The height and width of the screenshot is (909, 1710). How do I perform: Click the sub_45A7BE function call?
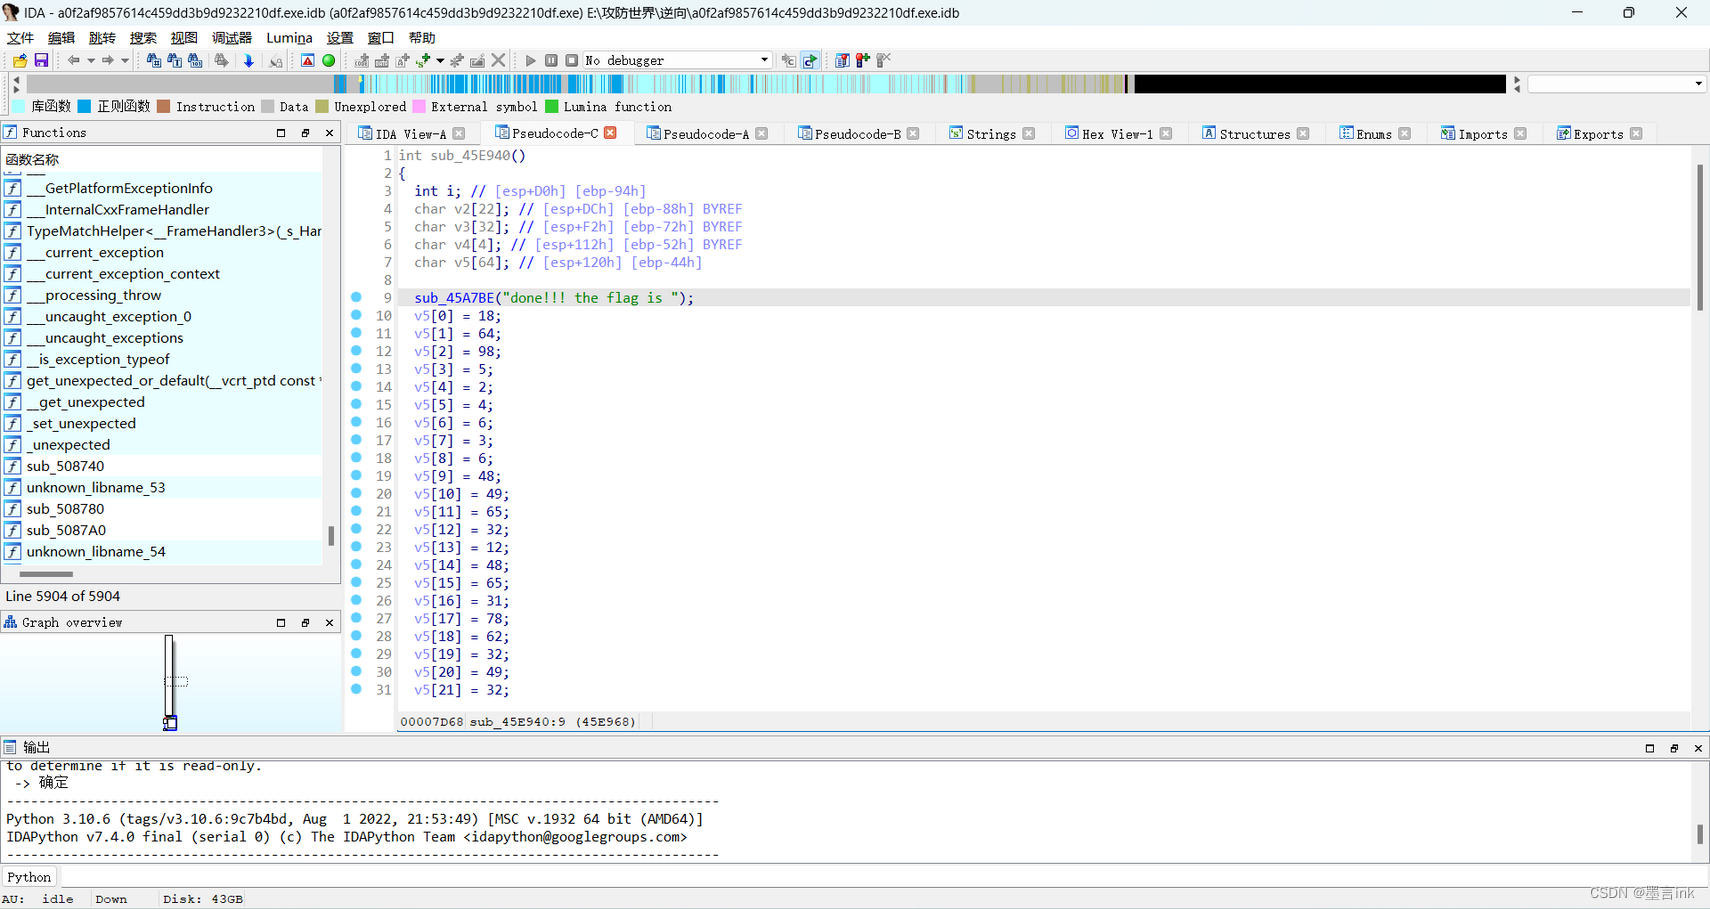pyautogui.click(x=454, y=297)
